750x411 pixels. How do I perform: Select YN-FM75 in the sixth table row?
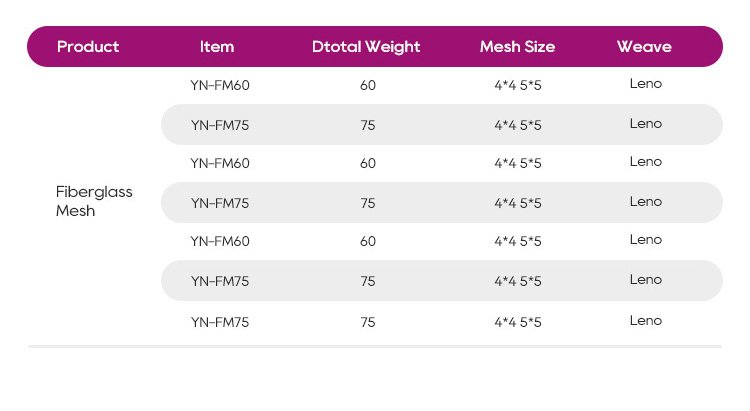click(x=219, y=281)
